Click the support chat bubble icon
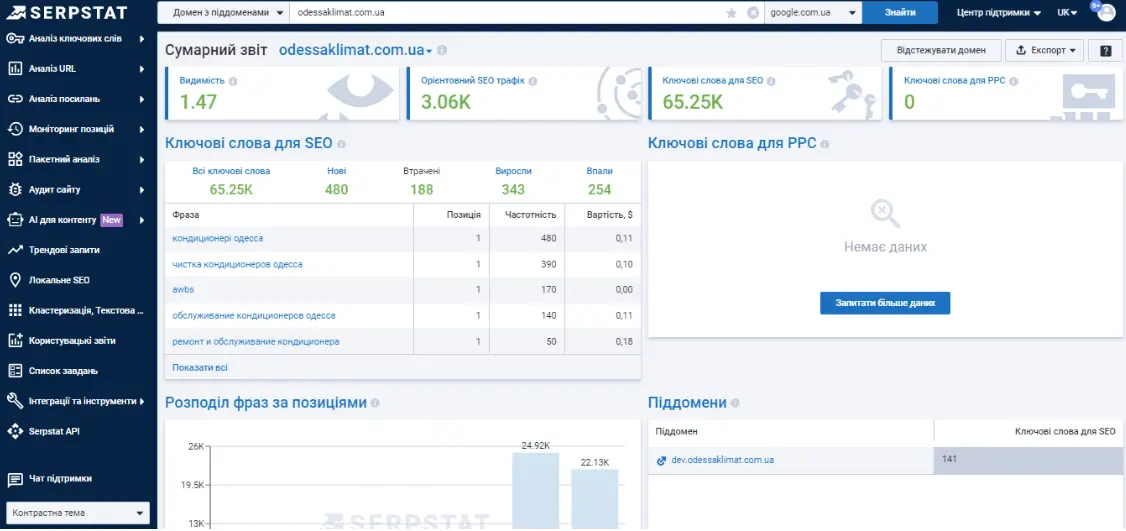The height and width of the screenshot is (531, 1126). [15, 479]
